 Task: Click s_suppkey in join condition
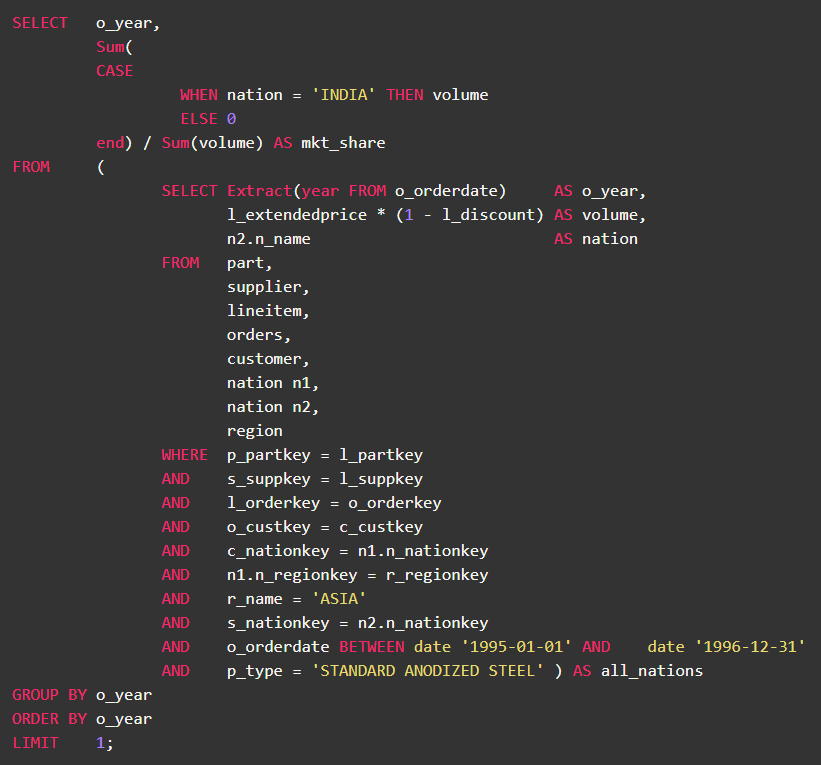pos(269,479)
